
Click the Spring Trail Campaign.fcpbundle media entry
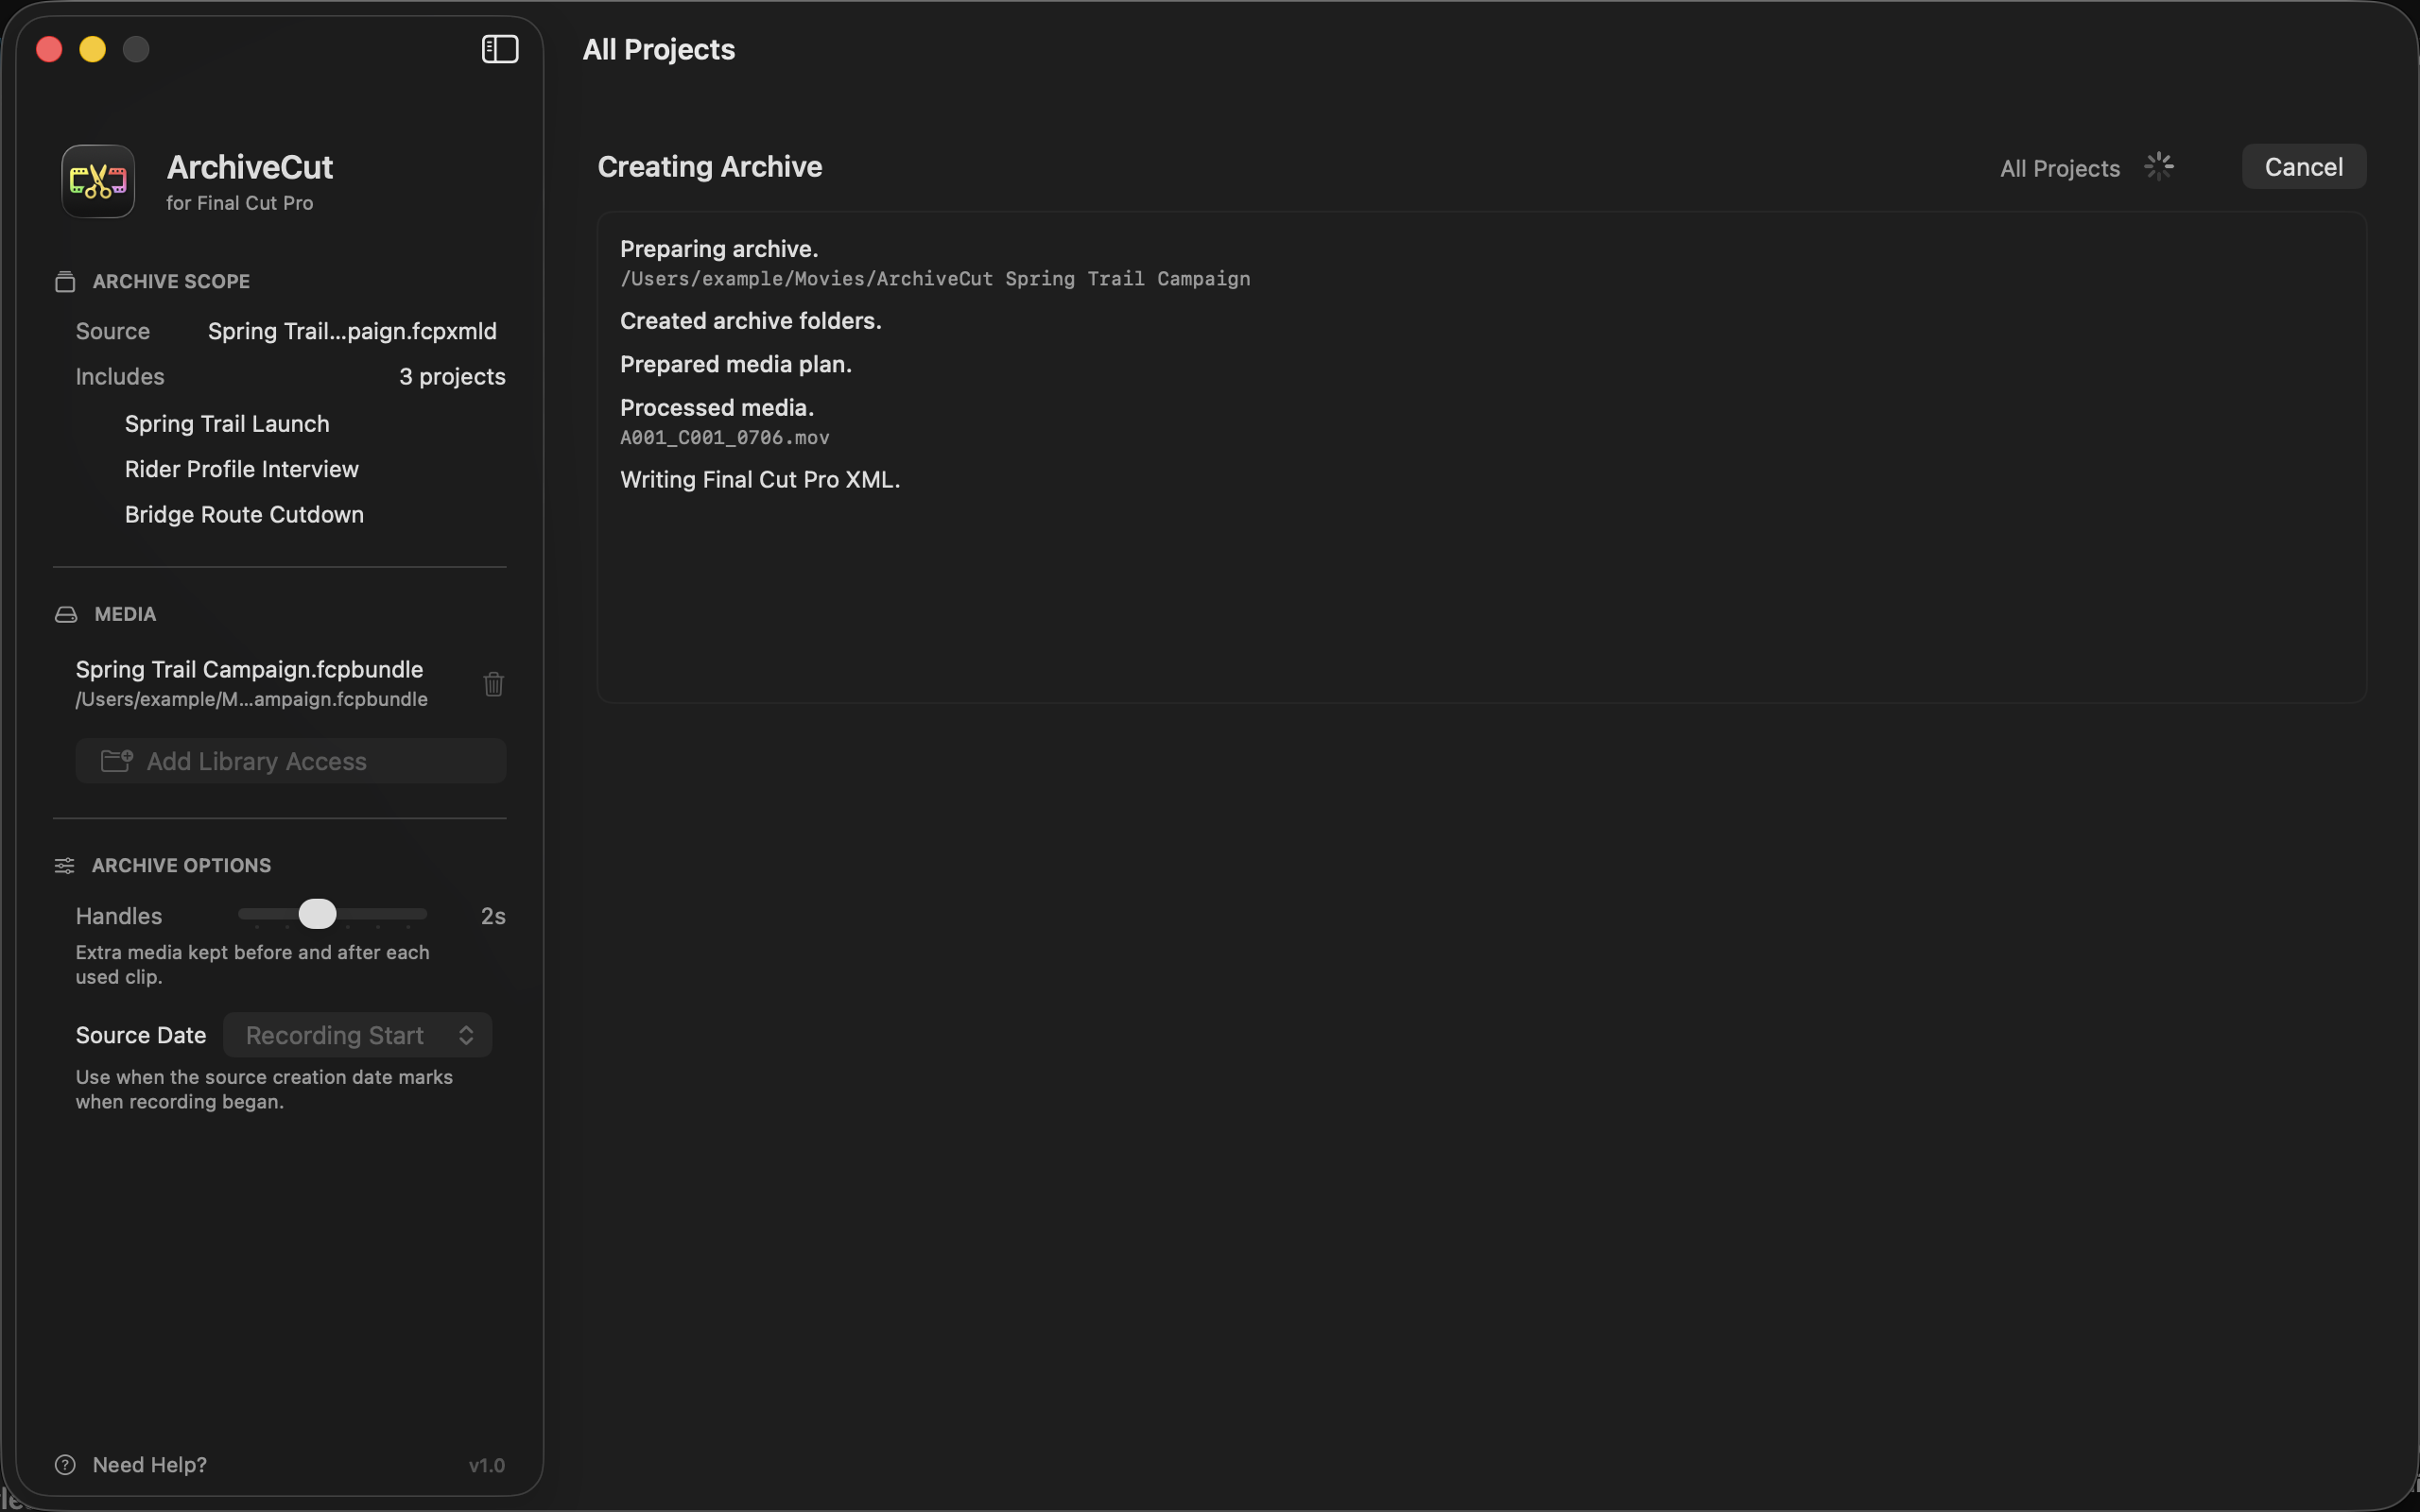coord(251,683)
